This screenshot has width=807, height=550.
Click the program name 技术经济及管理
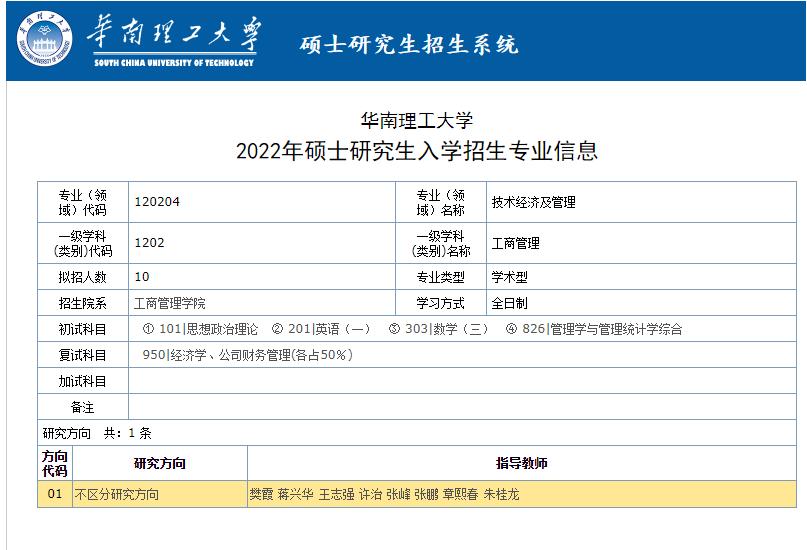[x=534, y=202]
